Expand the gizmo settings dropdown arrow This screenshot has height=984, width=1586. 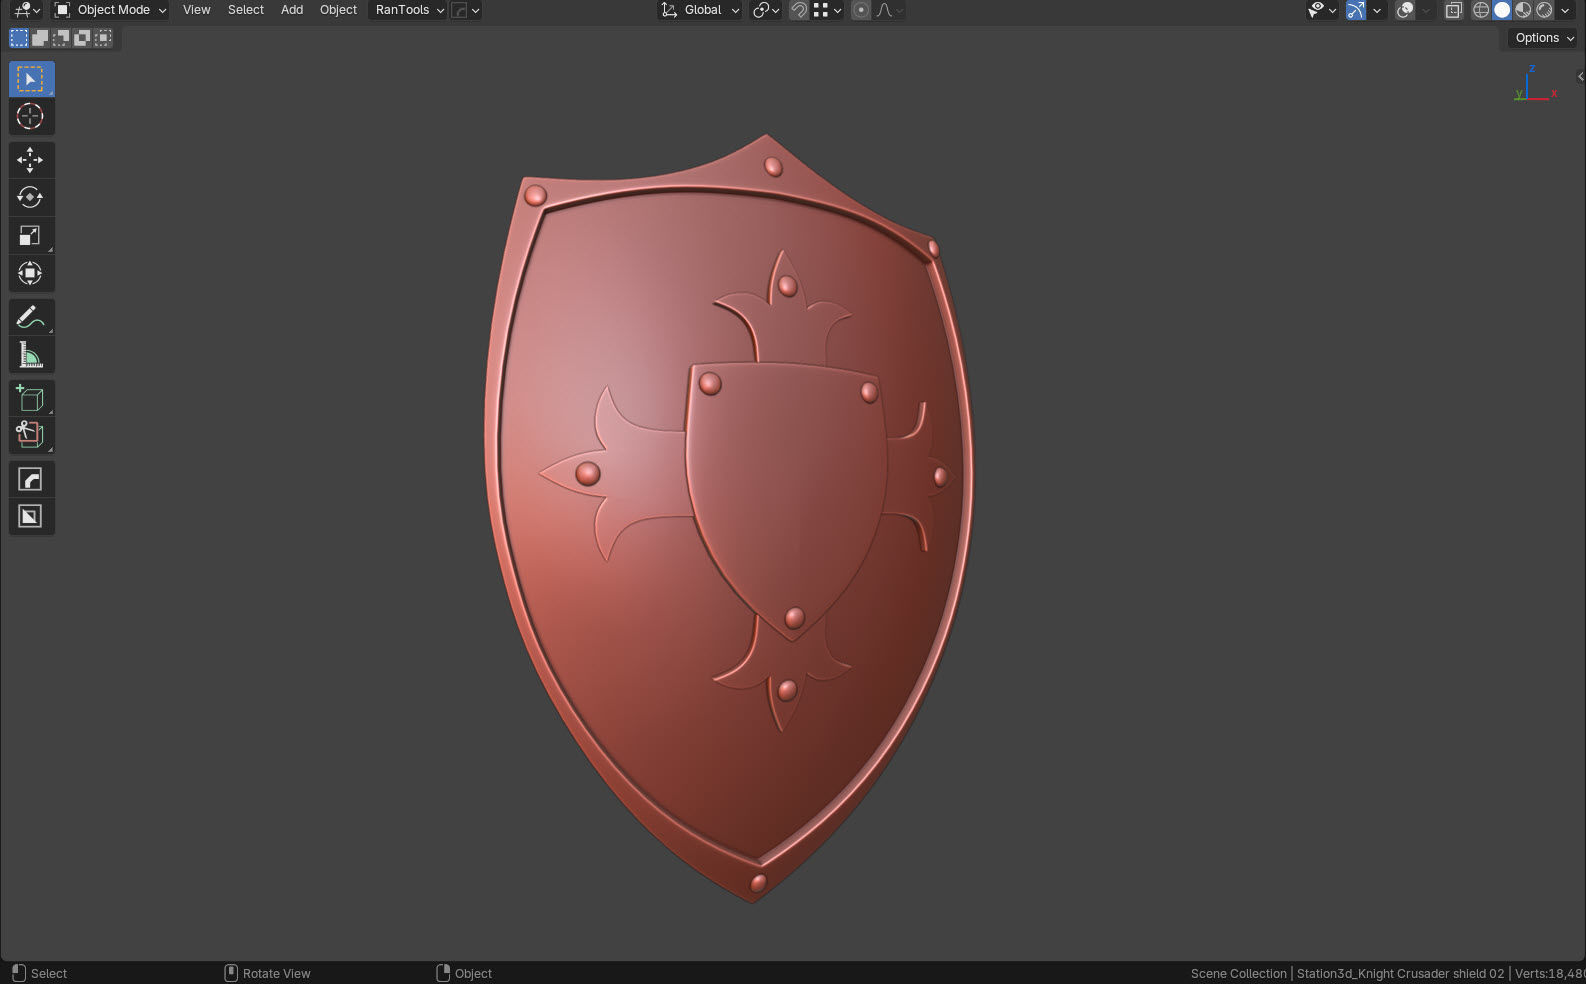(1377, 10)
